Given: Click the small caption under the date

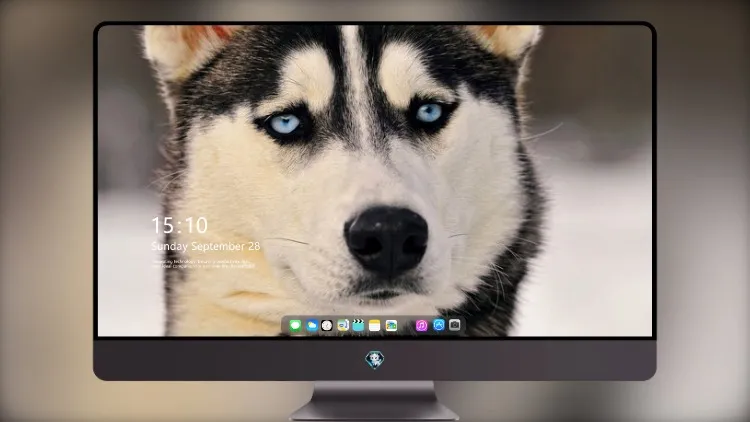Looking at the screenshot, I should tap(203, 264).
